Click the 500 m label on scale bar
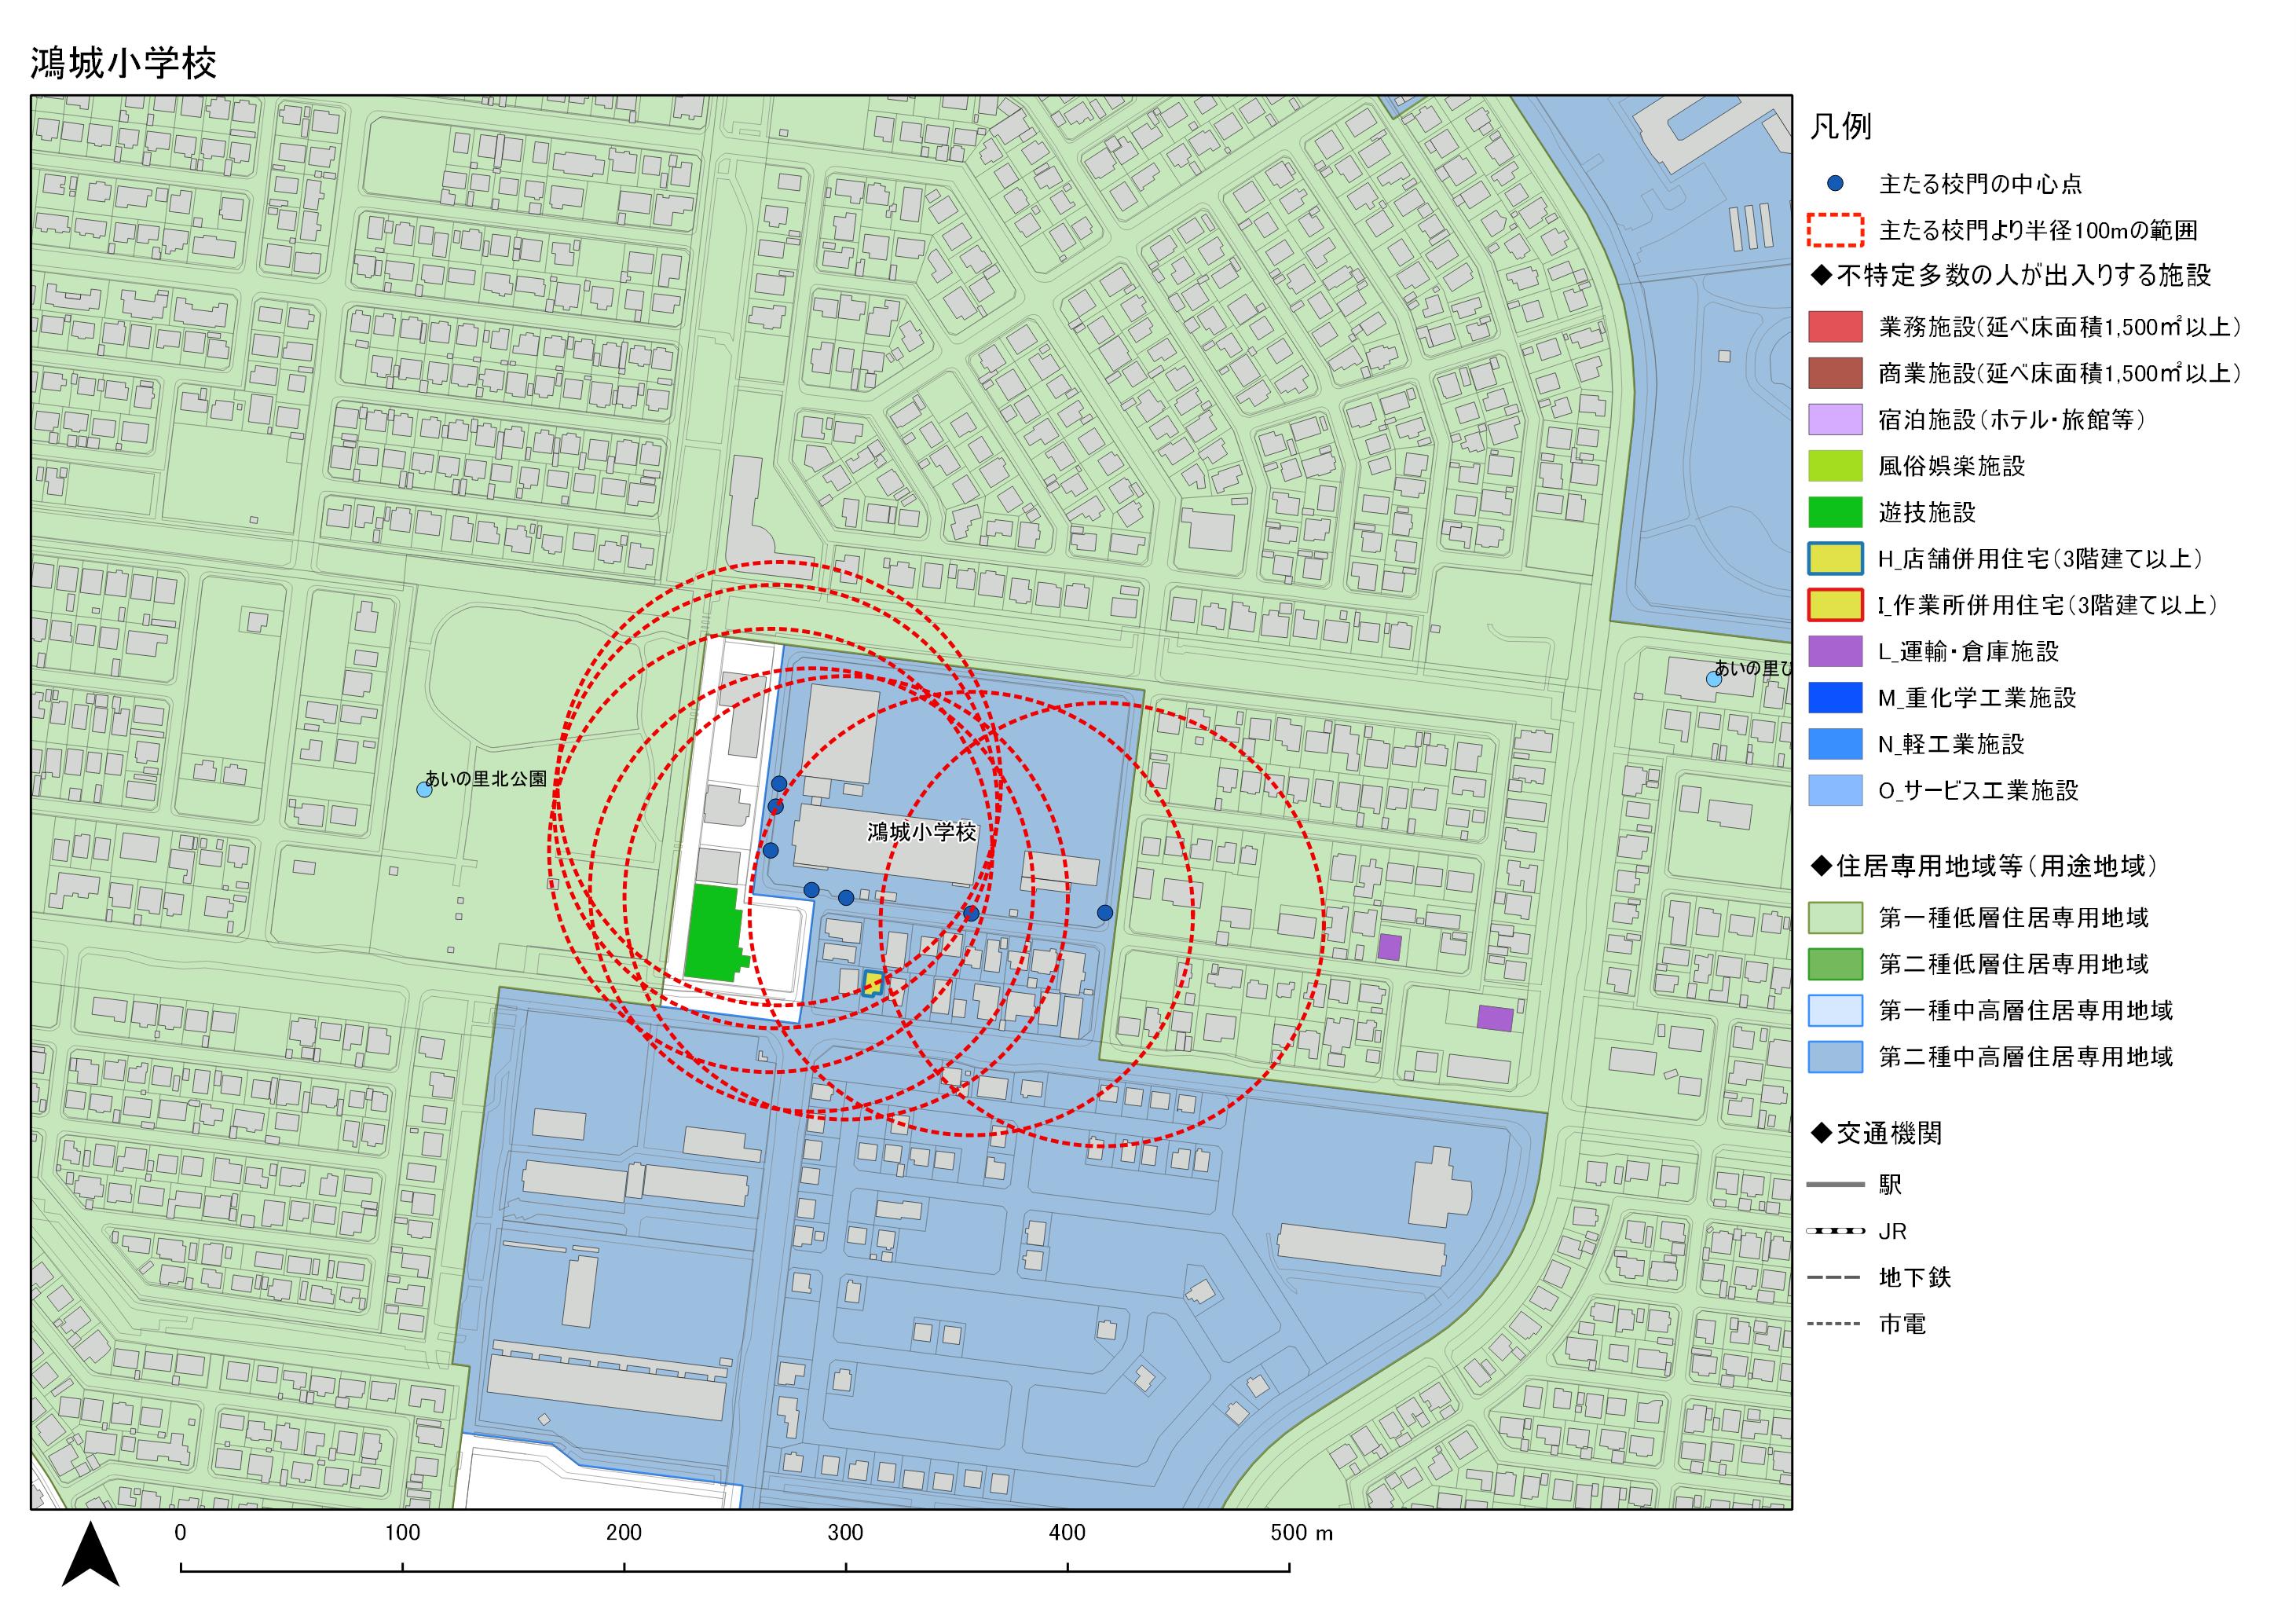This screenshot has width=2296, height=1623. pos(1301,1532)
